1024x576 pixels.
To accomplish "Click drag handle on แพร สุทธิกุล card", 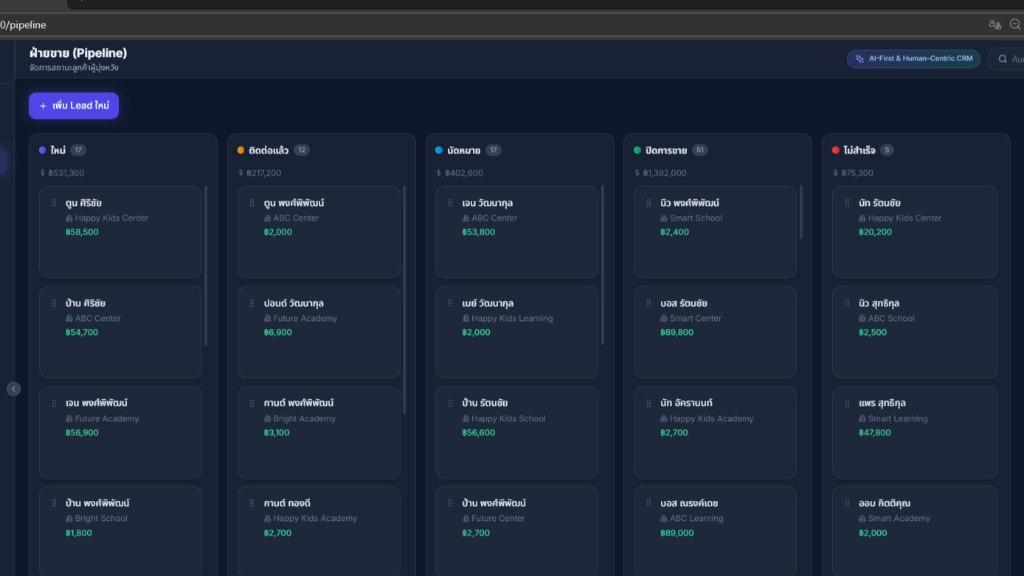I will [847, 403].
